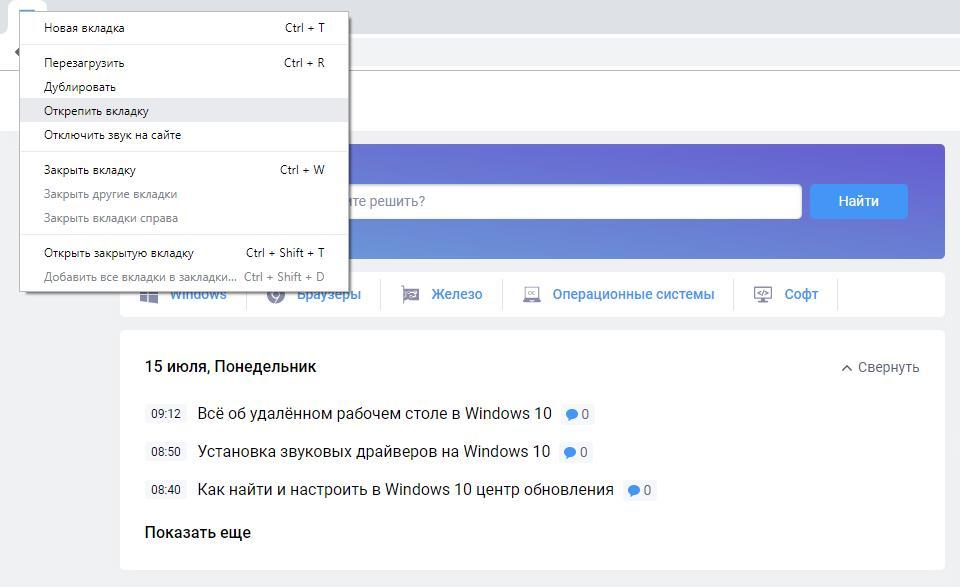This screenshot has width=960, height=587.
Task: Click the monitor icon for Операционные системы
Action: click(531, 294)
